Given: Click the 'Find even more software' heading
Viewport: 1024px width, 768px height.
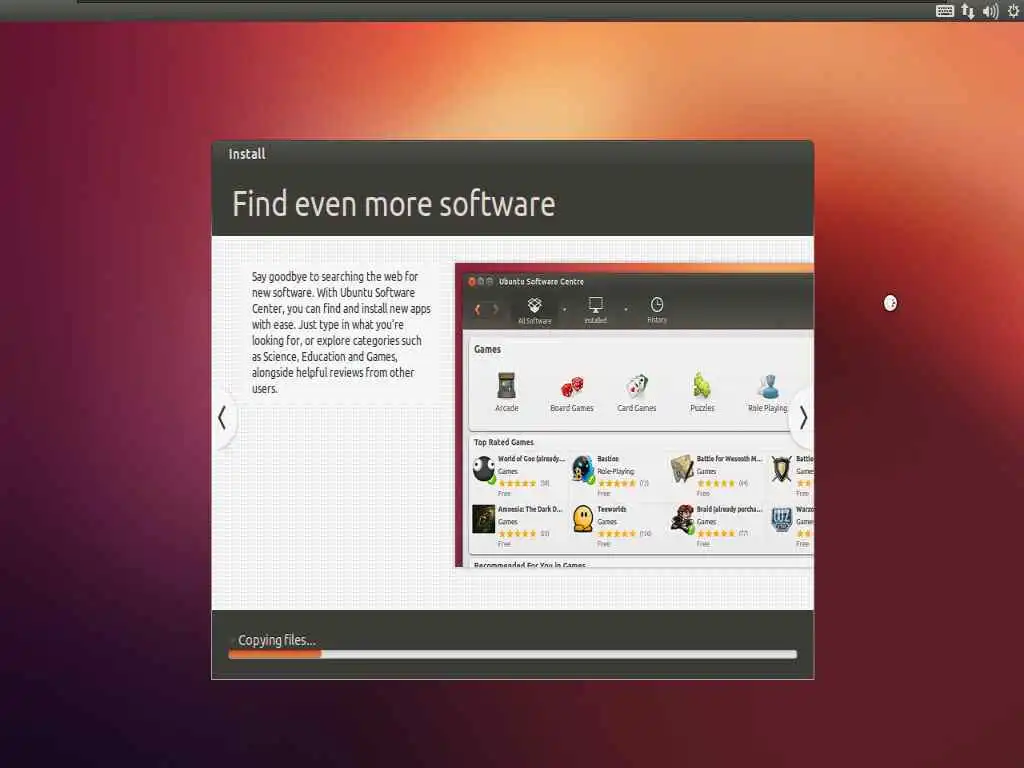Looking at the screenshot, I should pyautogui.click(x=394, y=204).
